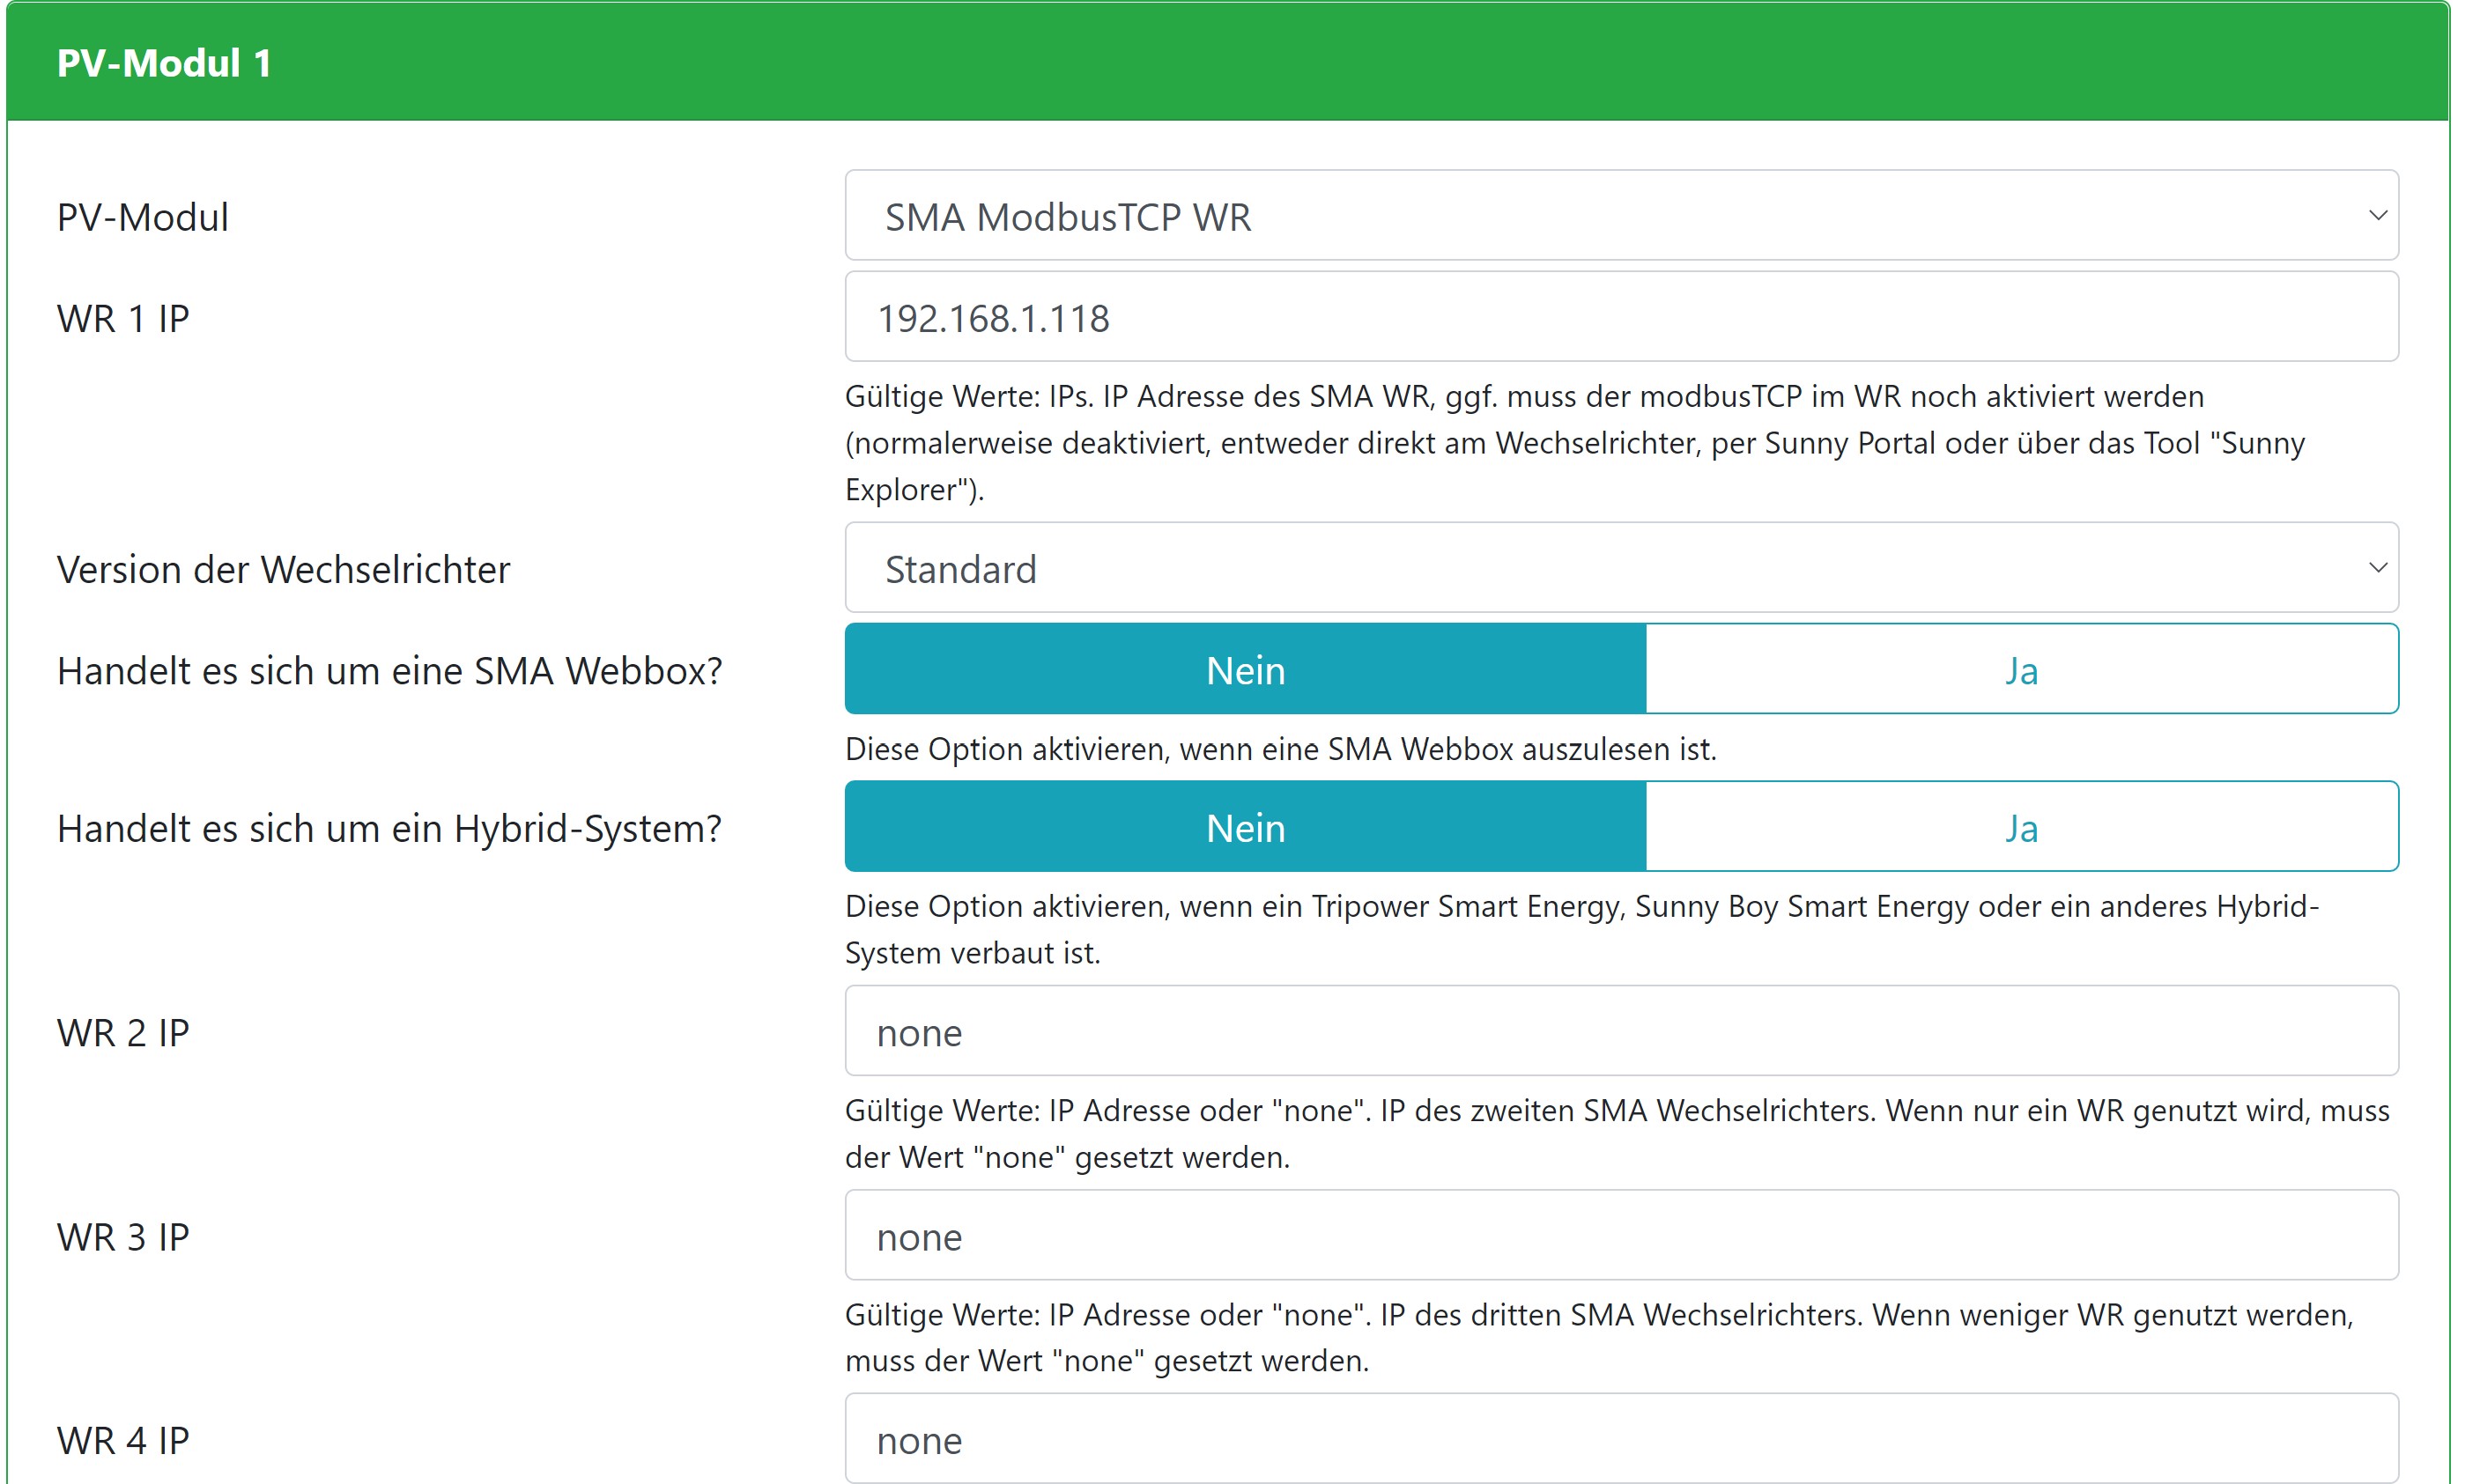Click the SMA Webbox question label
This screenshot has height=1484, width=2480.
pos(389,671)
